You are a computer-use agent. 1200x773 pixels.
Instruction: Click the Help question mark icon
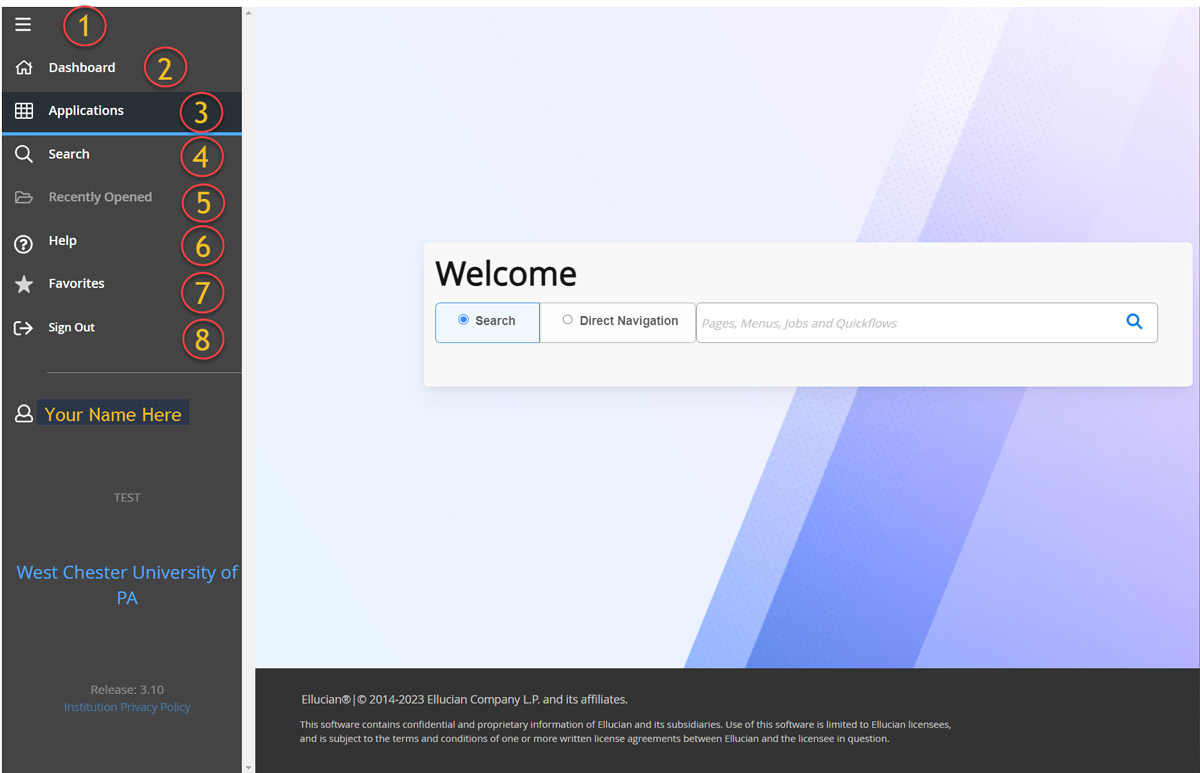point(24,242)
